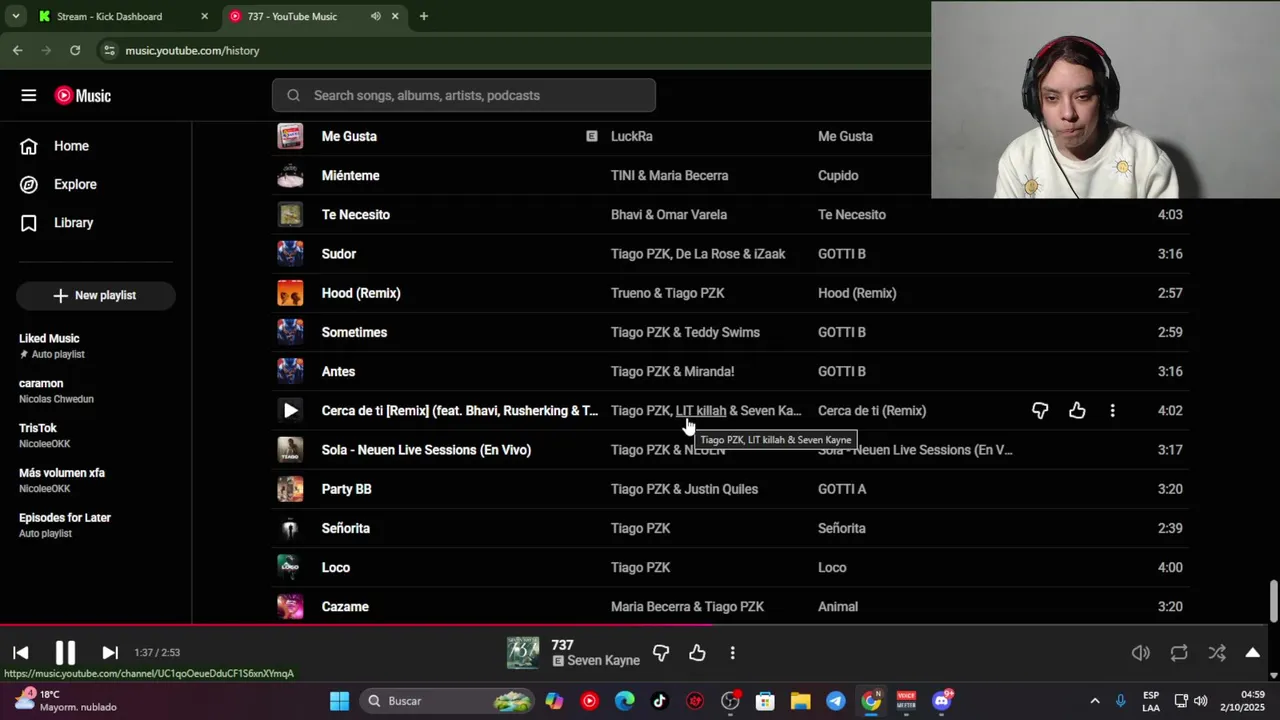Open artist link Bhavi & Omar Varela
1280x720 pixels.
pyautogui.click(x=669, y=214)
